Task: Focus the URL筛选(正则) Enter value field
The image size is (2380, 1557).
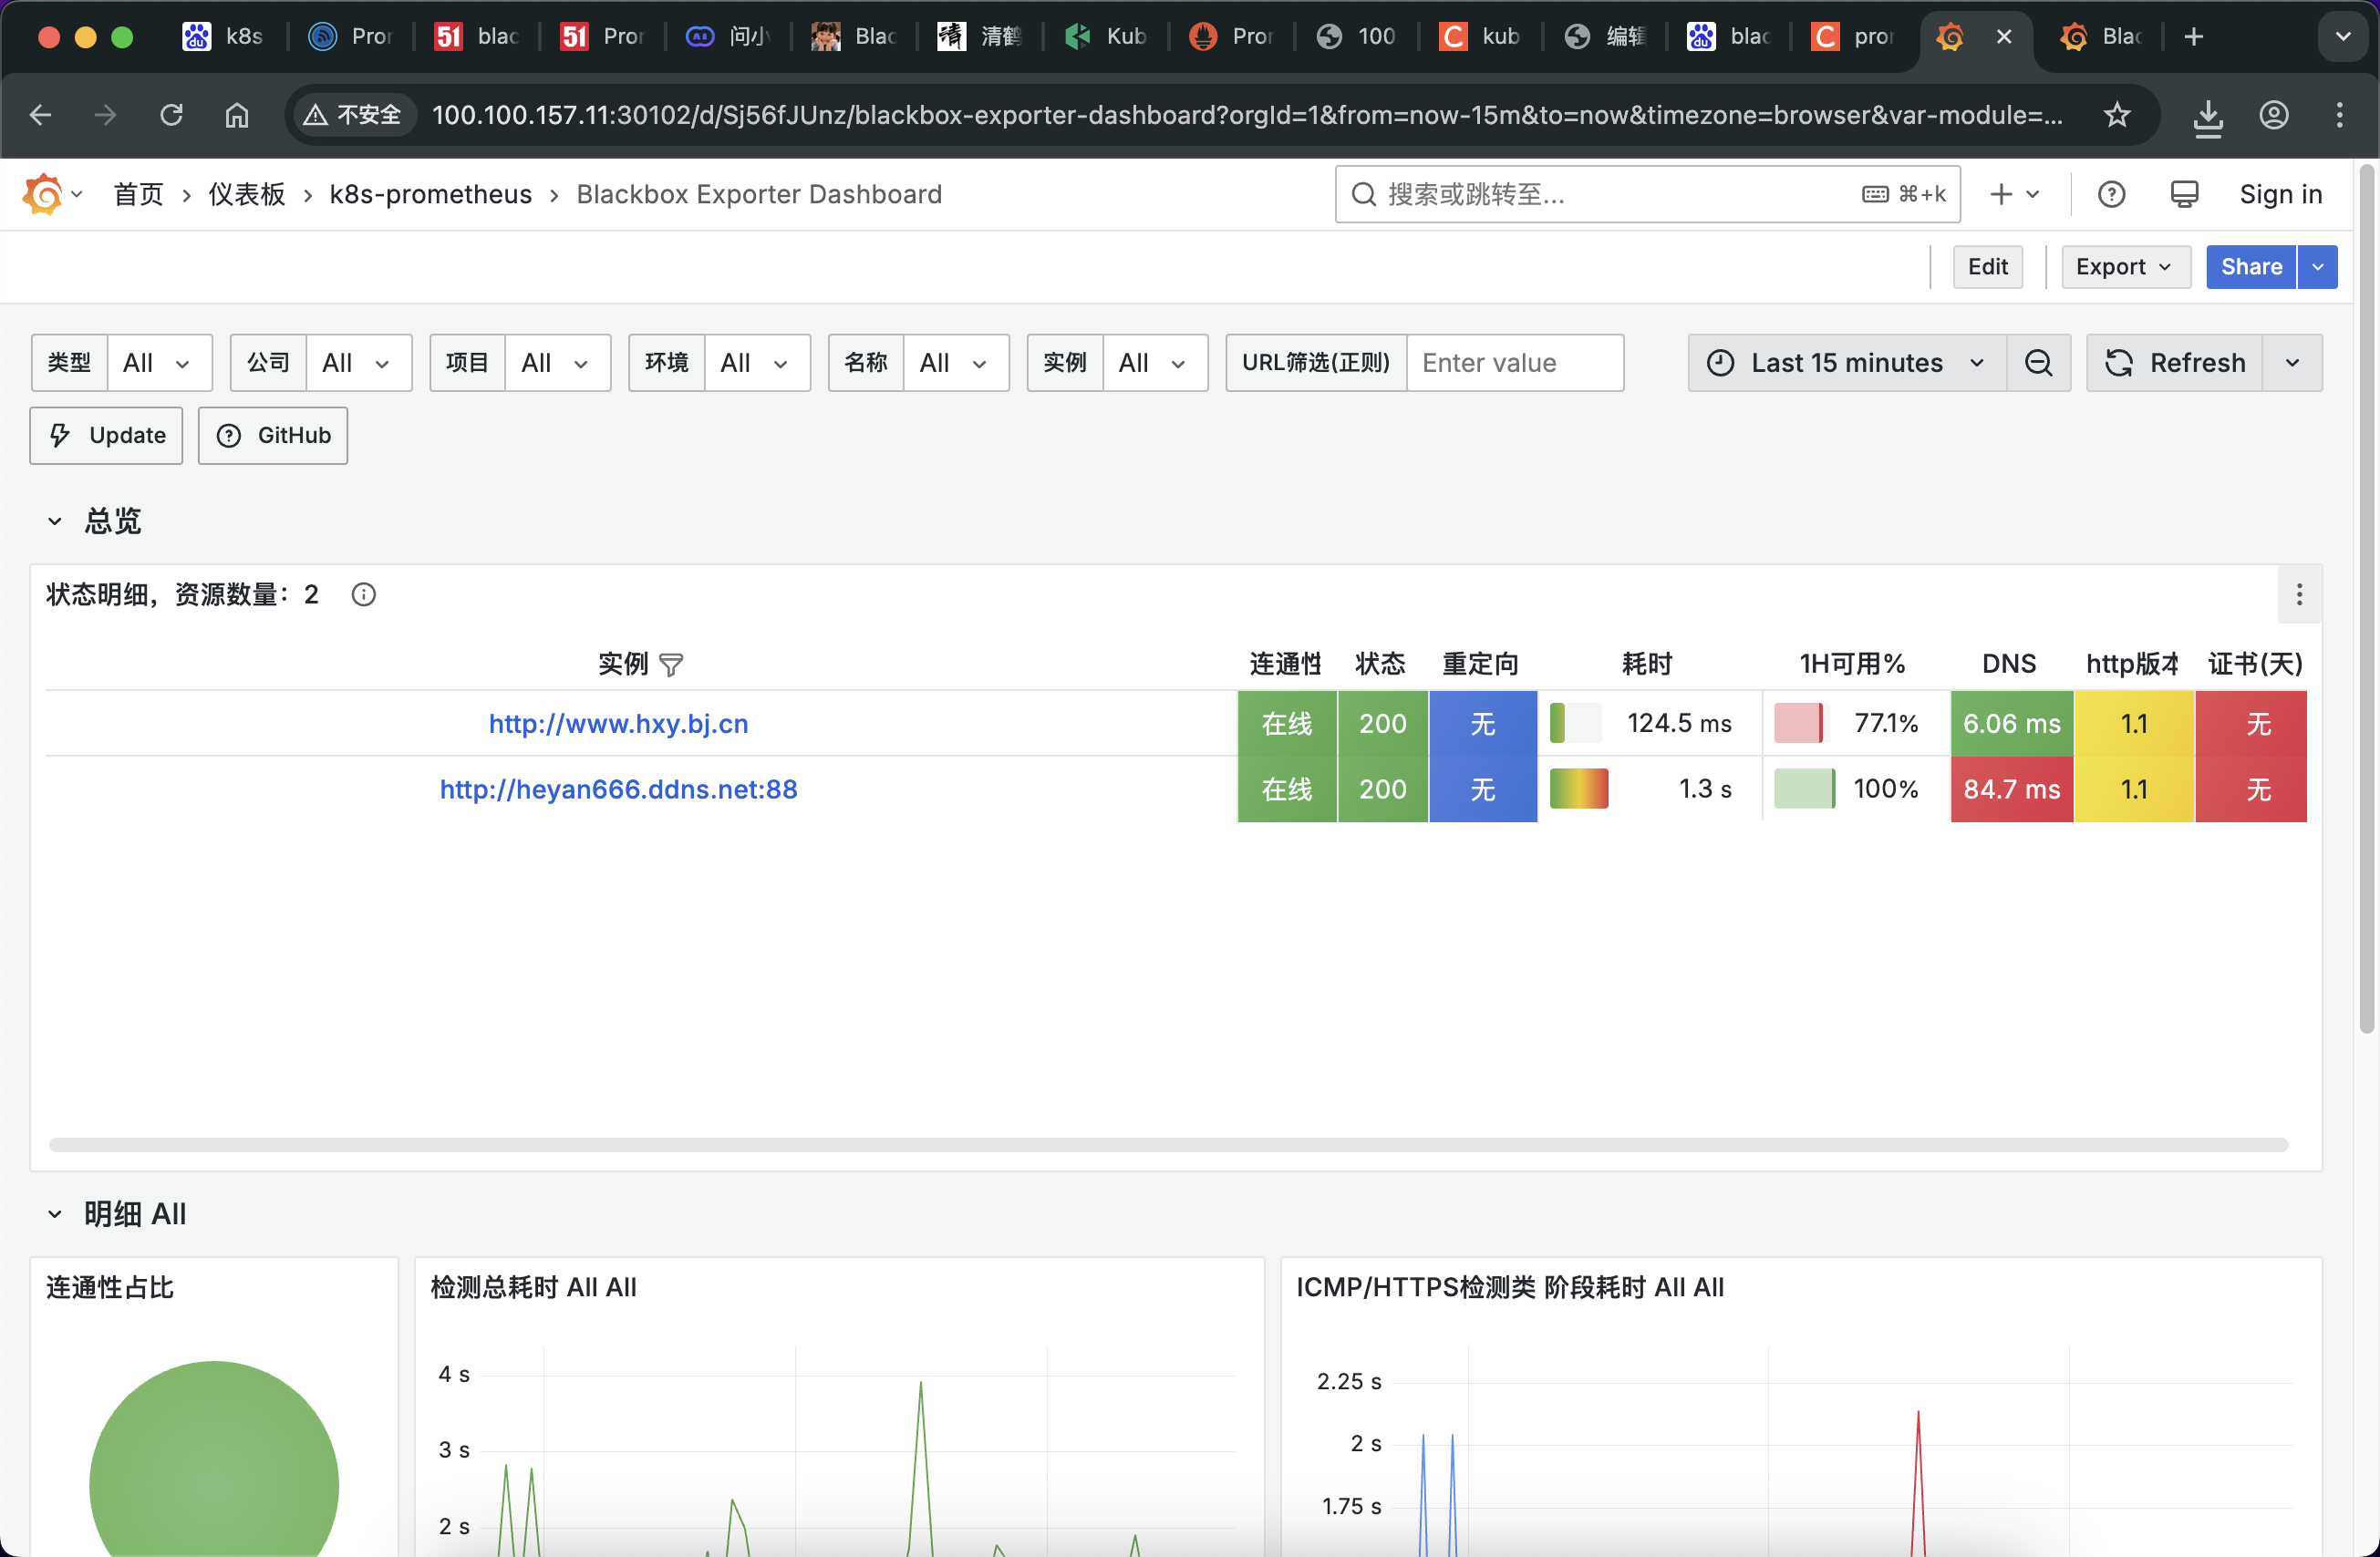Action: [x=1515, y=363]
